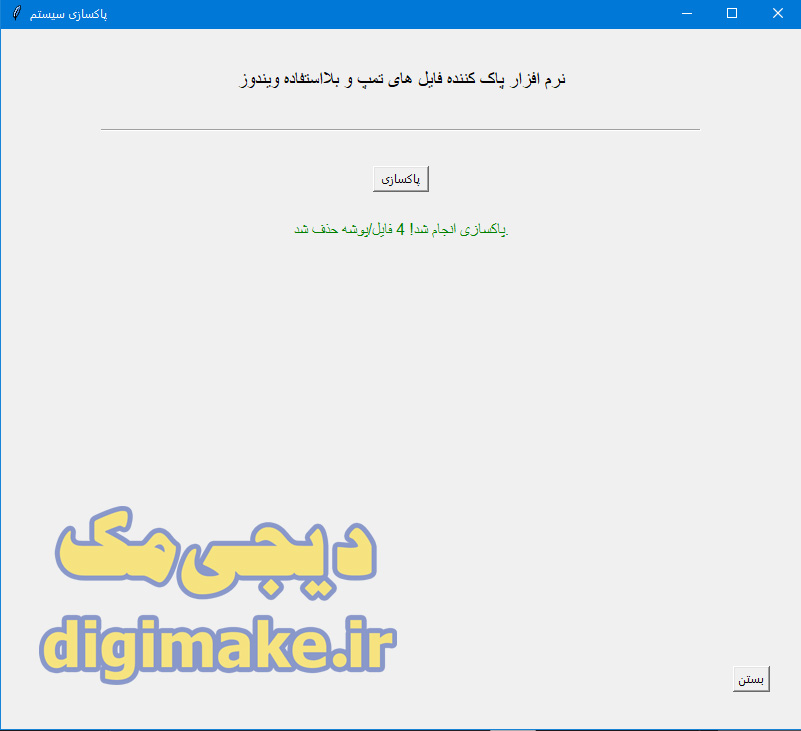Click the heading about cleaning temp files
Screen dimensions: 801x731
[403, 79]
